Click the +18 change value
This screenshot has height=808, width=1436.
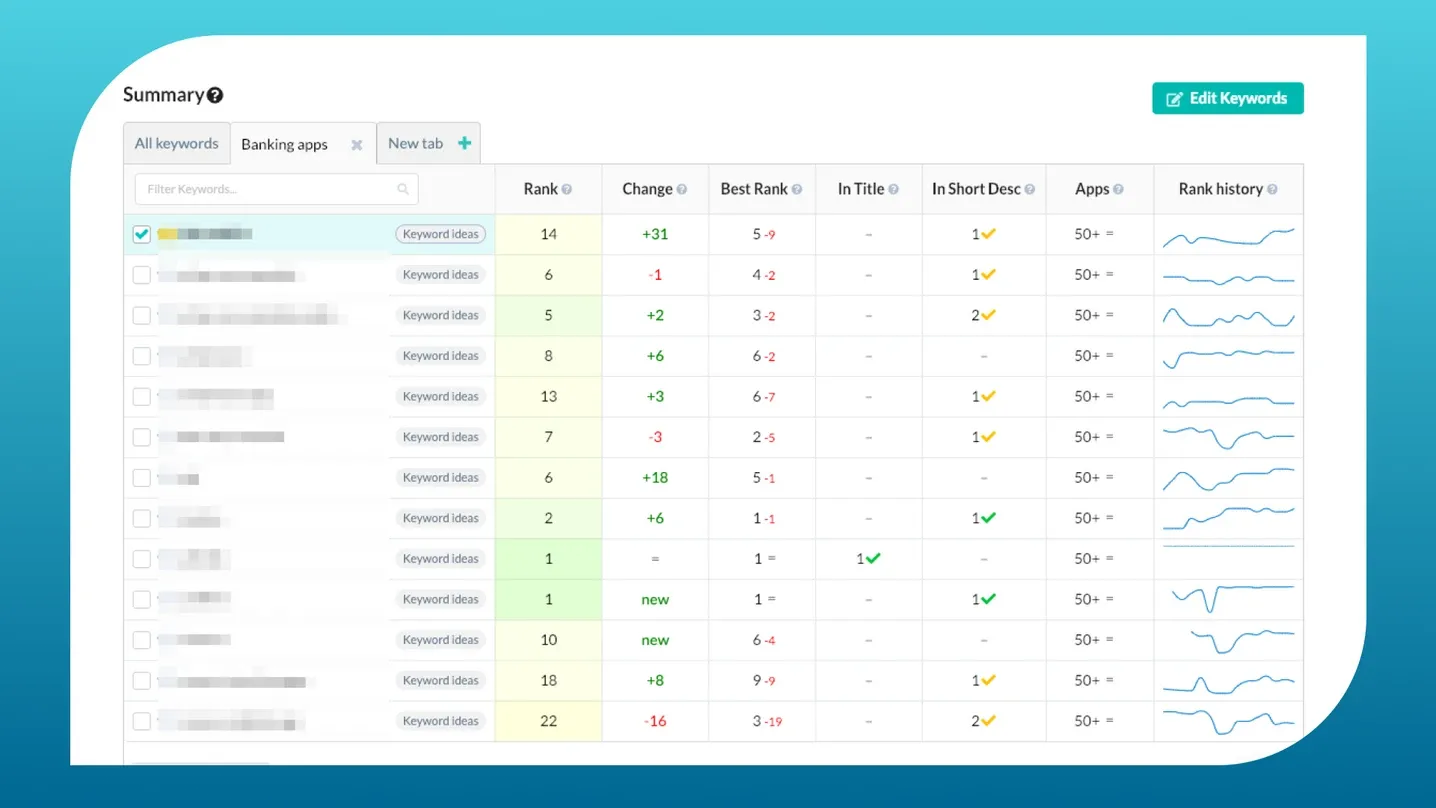coord(655,478)
